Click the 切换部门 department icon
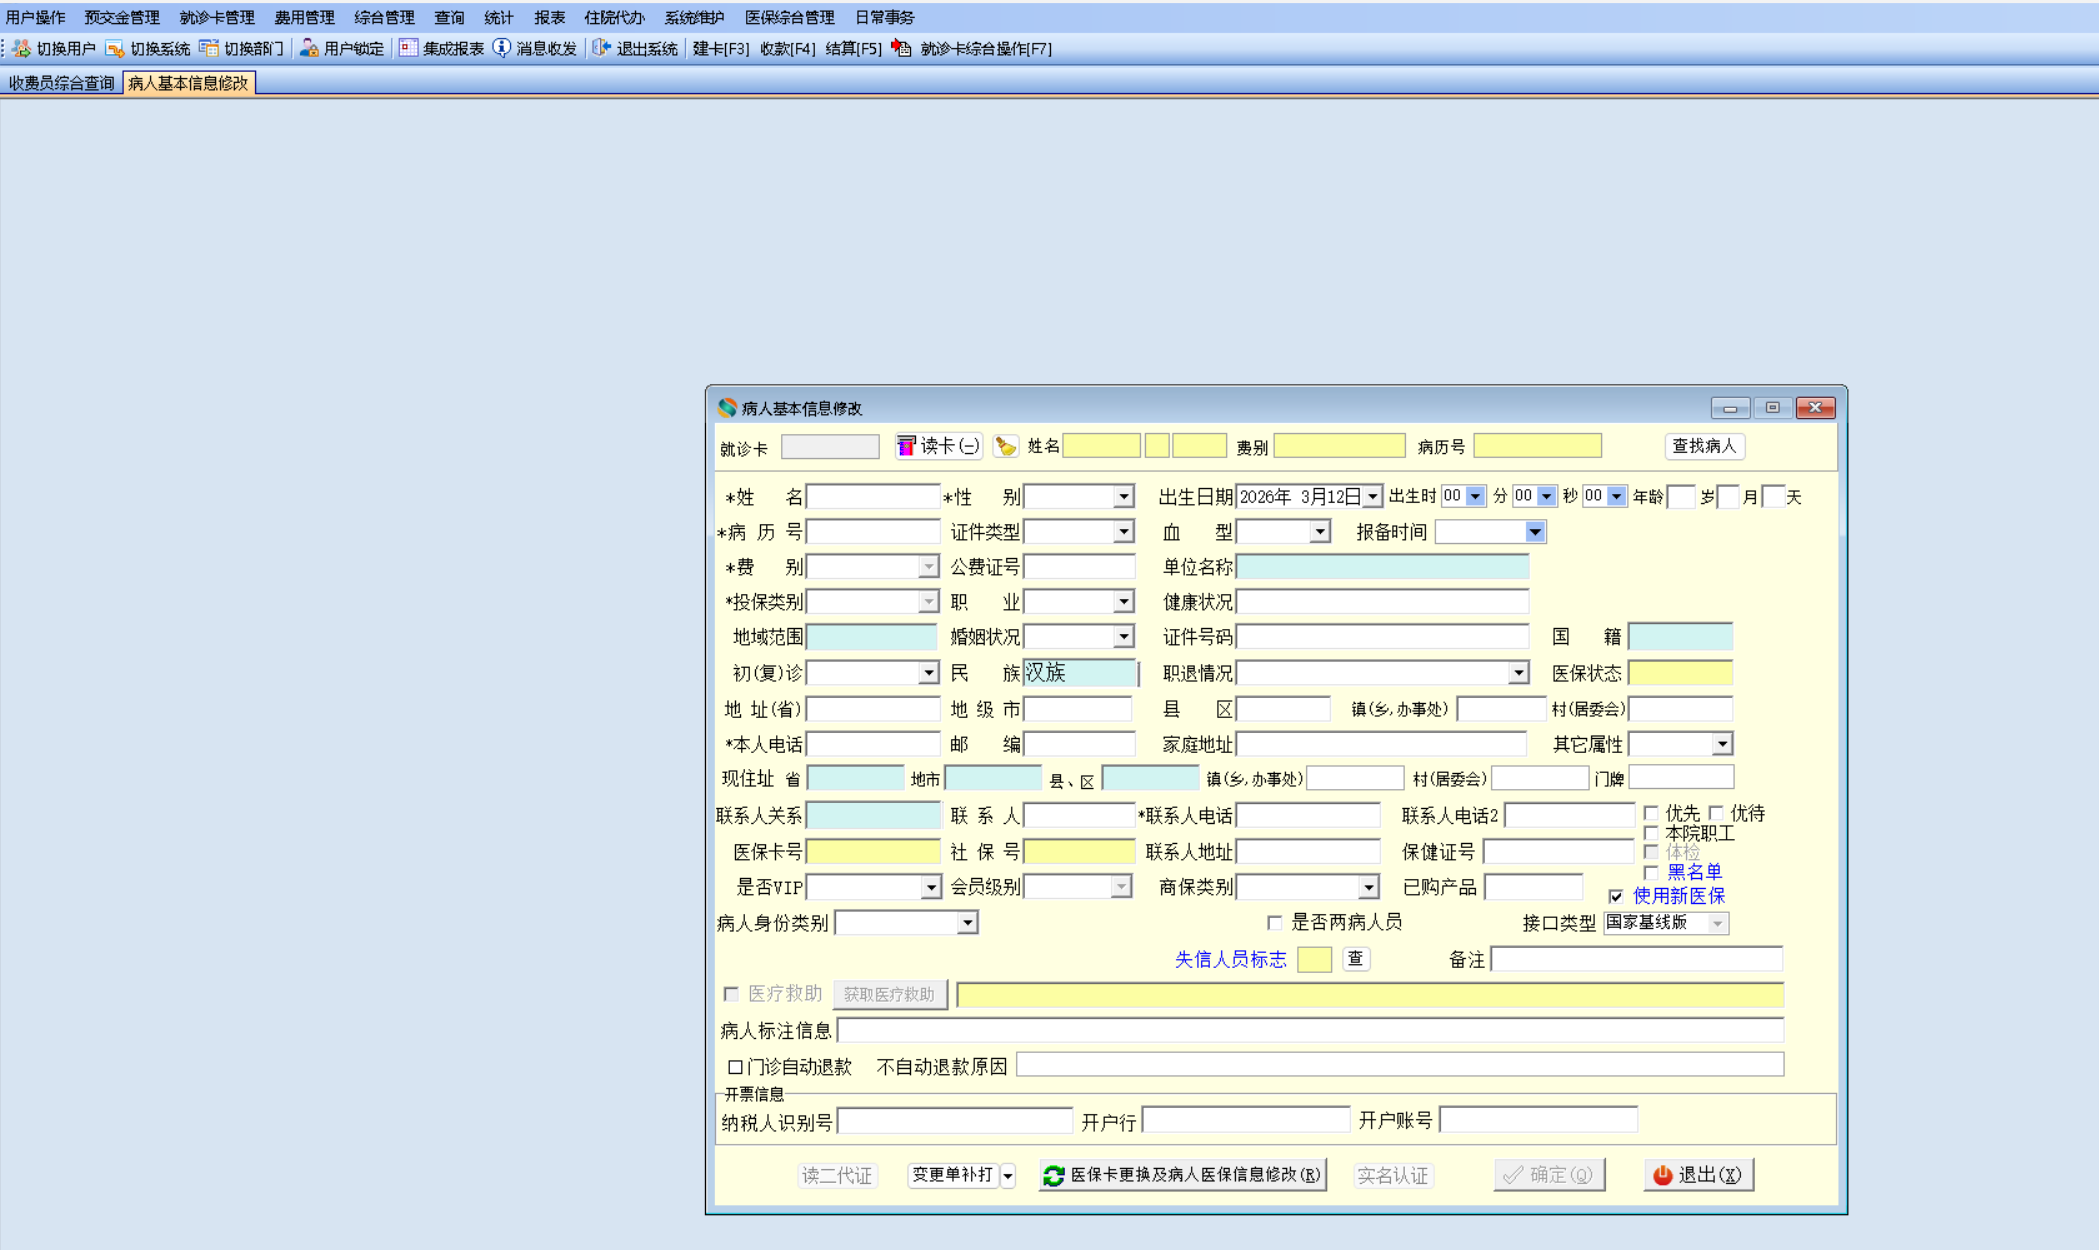2099x1250 pixels. pos(209,48)
